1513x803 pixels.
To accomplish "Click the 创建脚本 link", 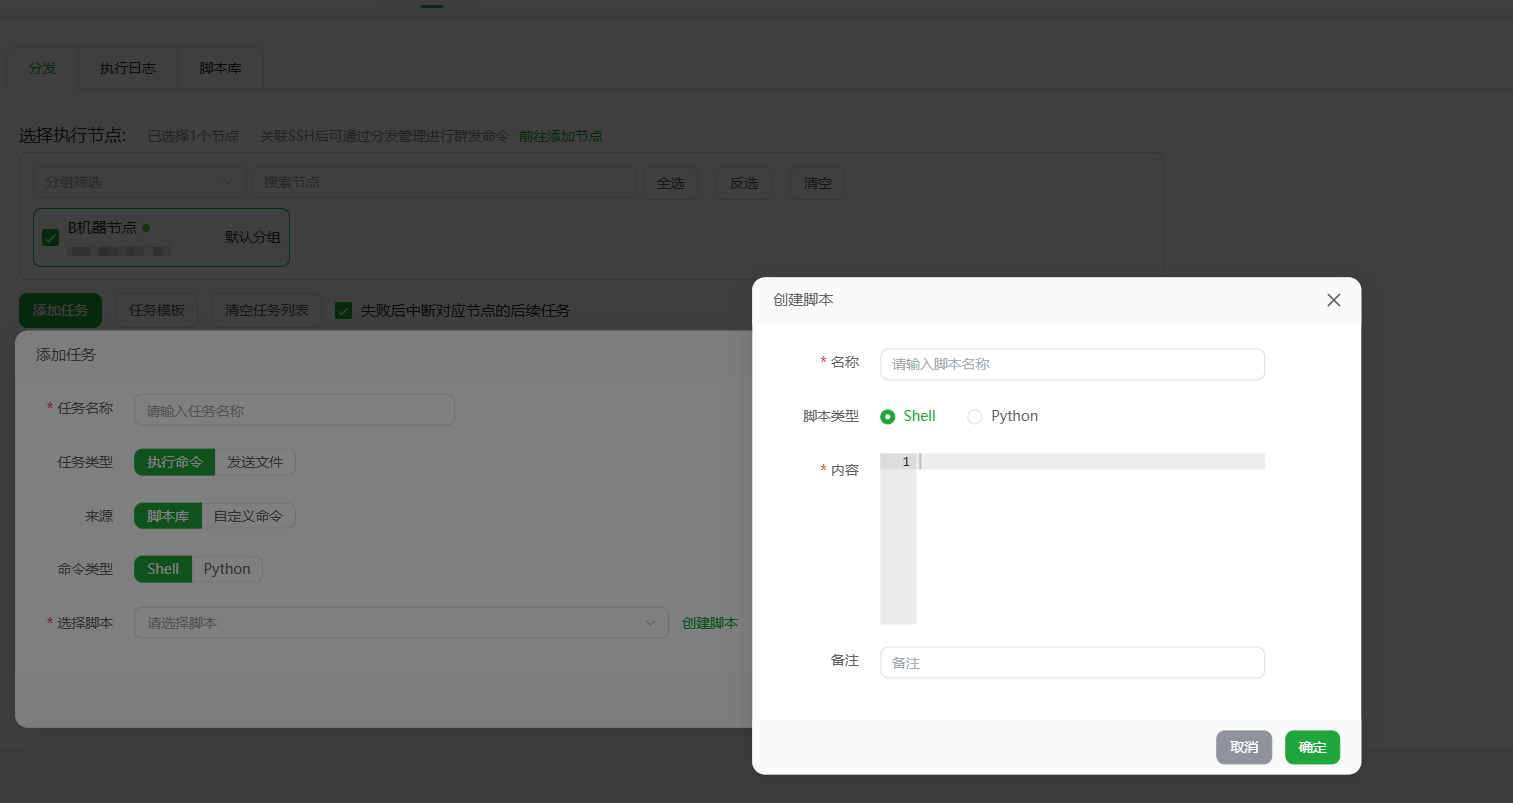I will 709,622.
